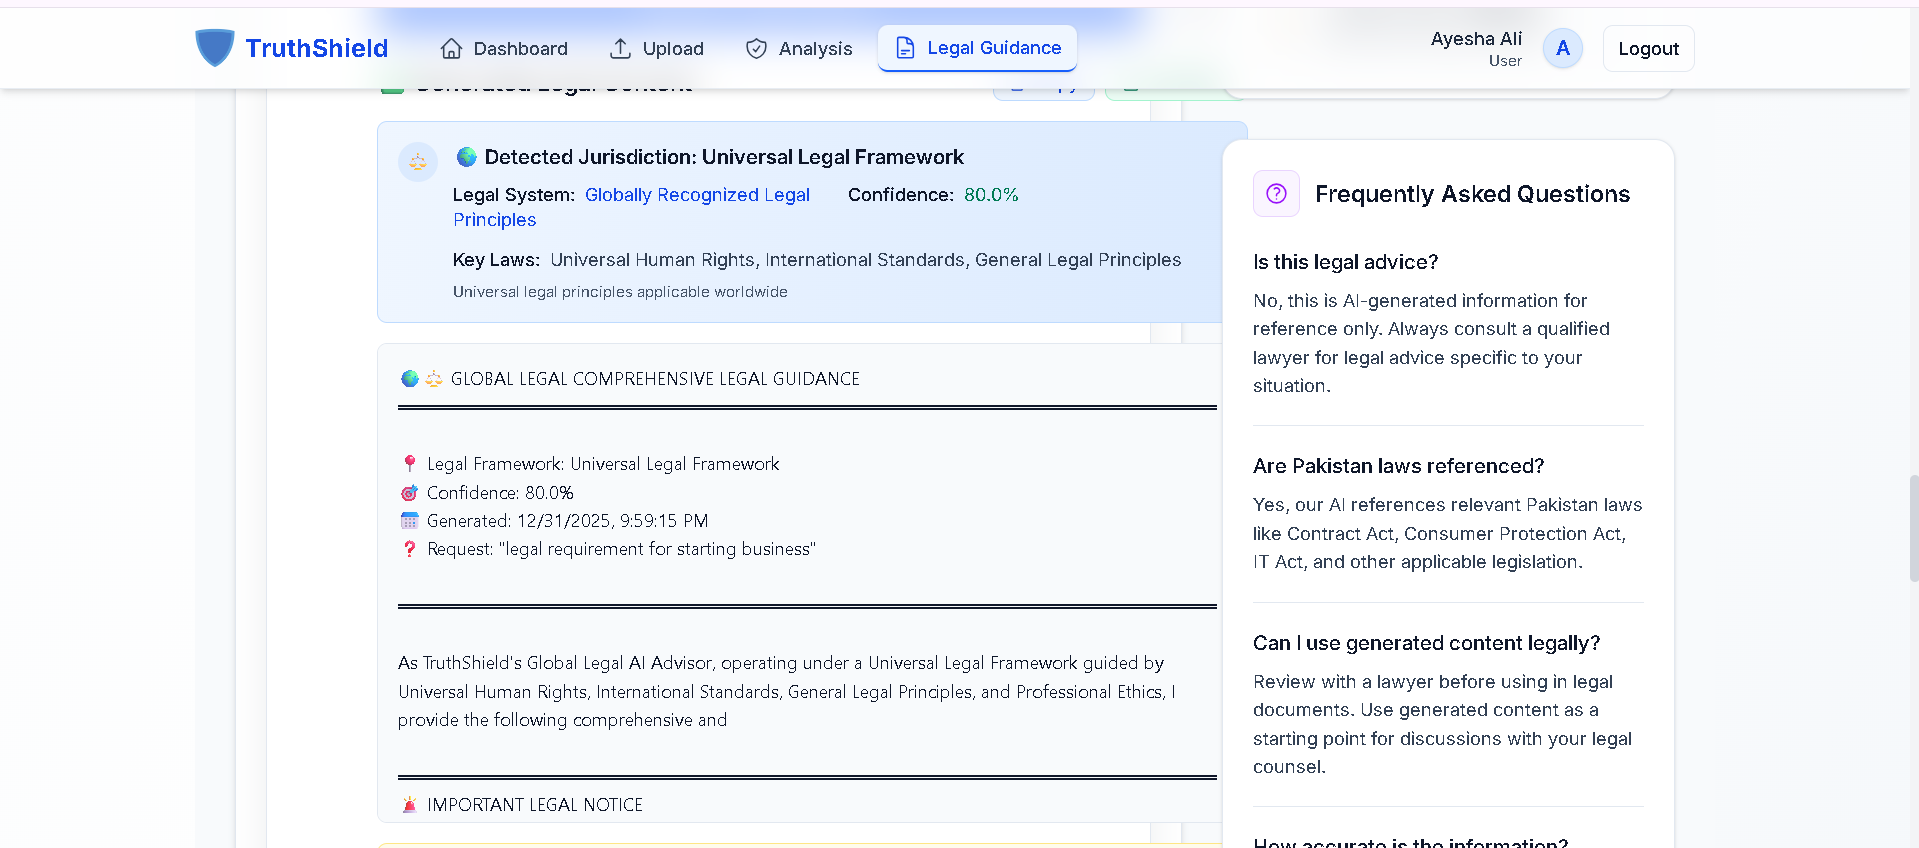This screenshot has height=848, width=1919.
Task: Click 'Globally Recognized Legal Principles' text
Action: 631,207
